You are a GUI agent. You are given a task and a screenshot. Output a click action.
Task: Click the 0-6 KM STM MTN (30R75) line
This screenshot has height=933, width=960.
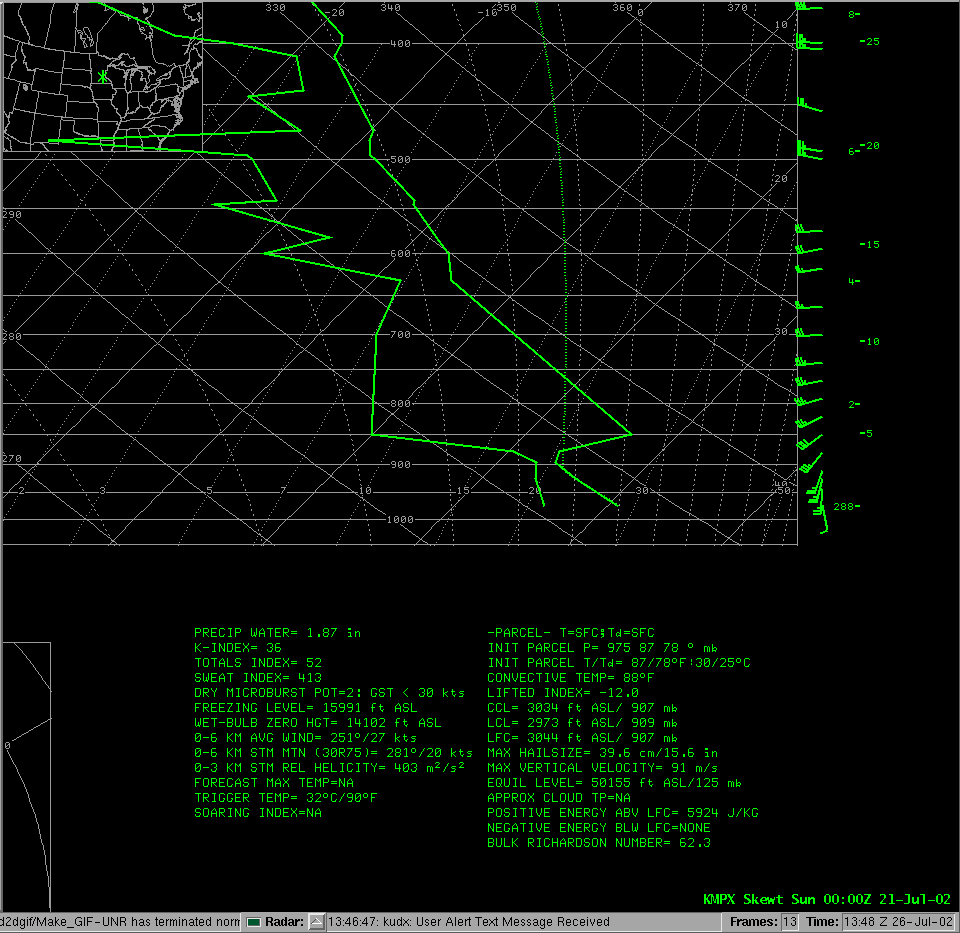click(x=334, y=753)
